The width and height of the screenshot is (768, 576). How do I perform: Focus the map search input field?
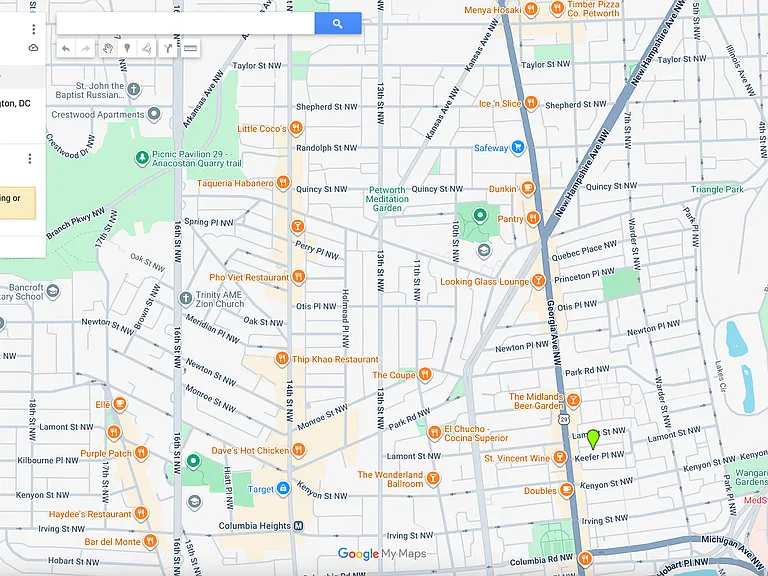point(186,24)
